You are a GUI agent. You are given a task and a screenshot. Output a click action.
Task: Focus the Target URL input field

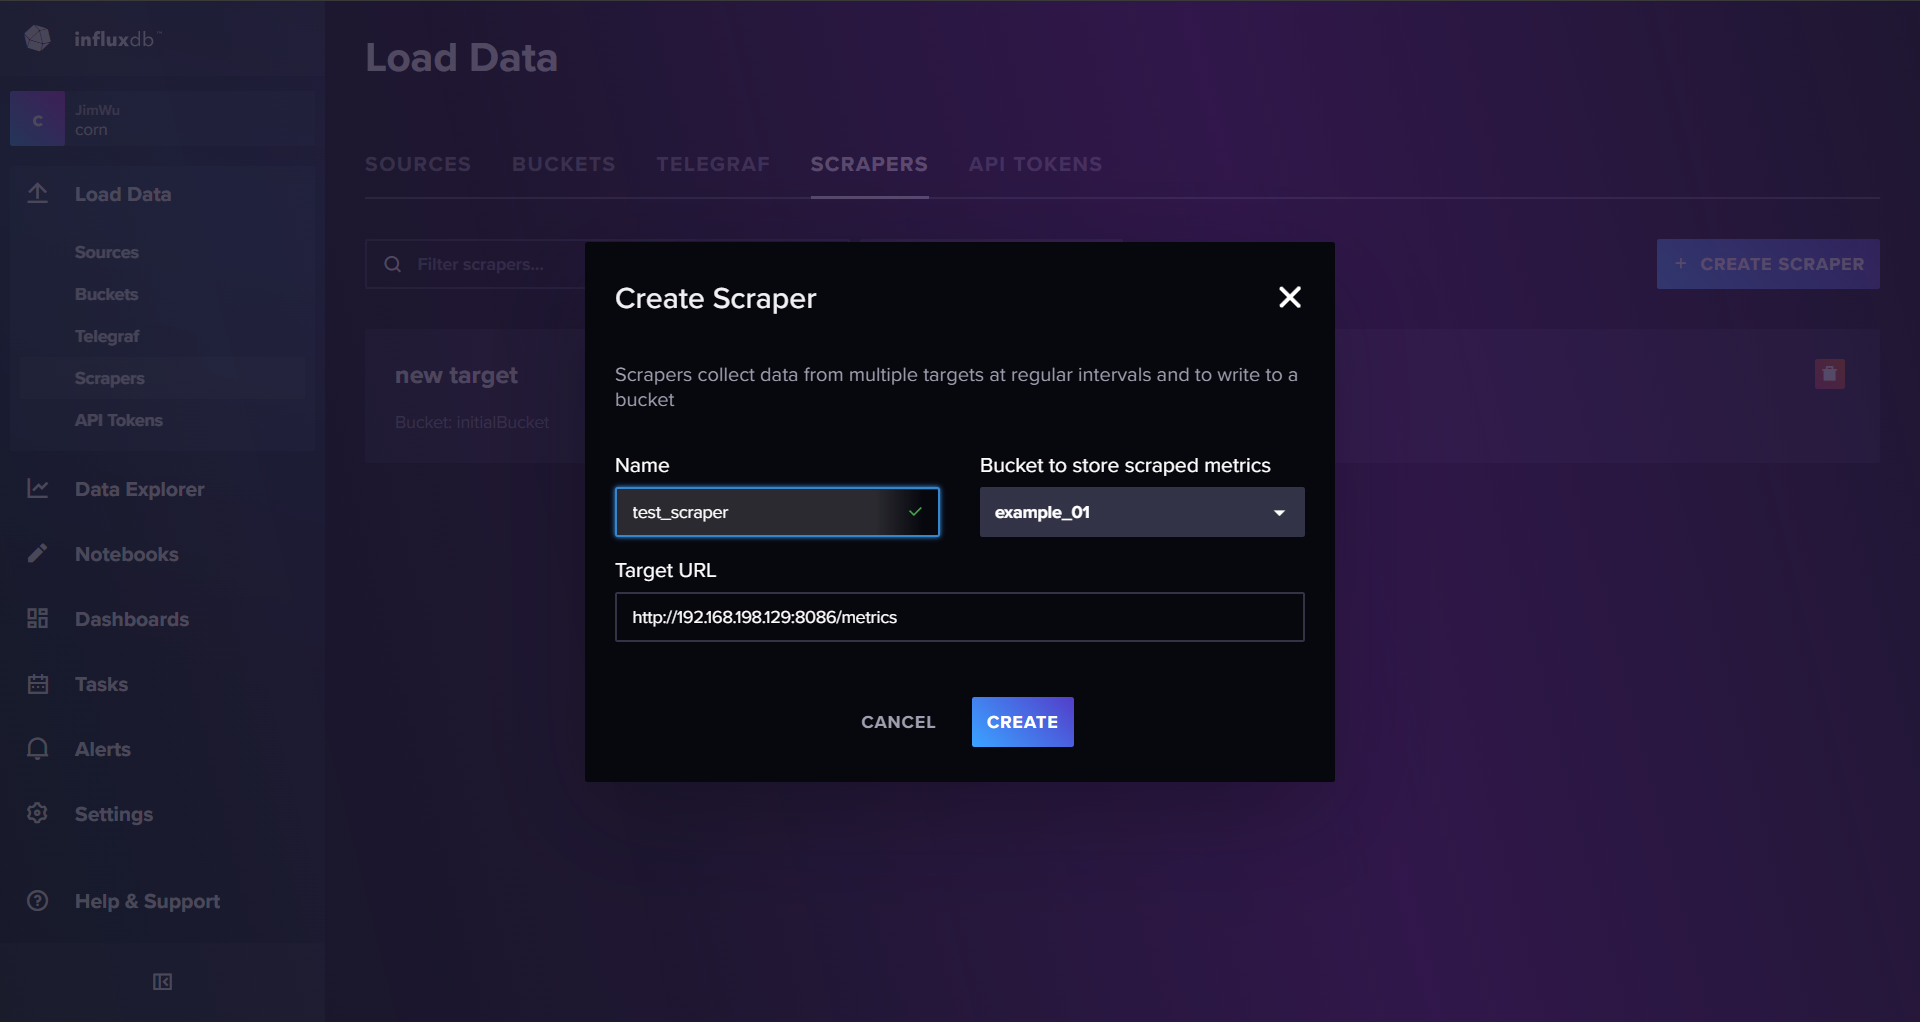[960, 617]
